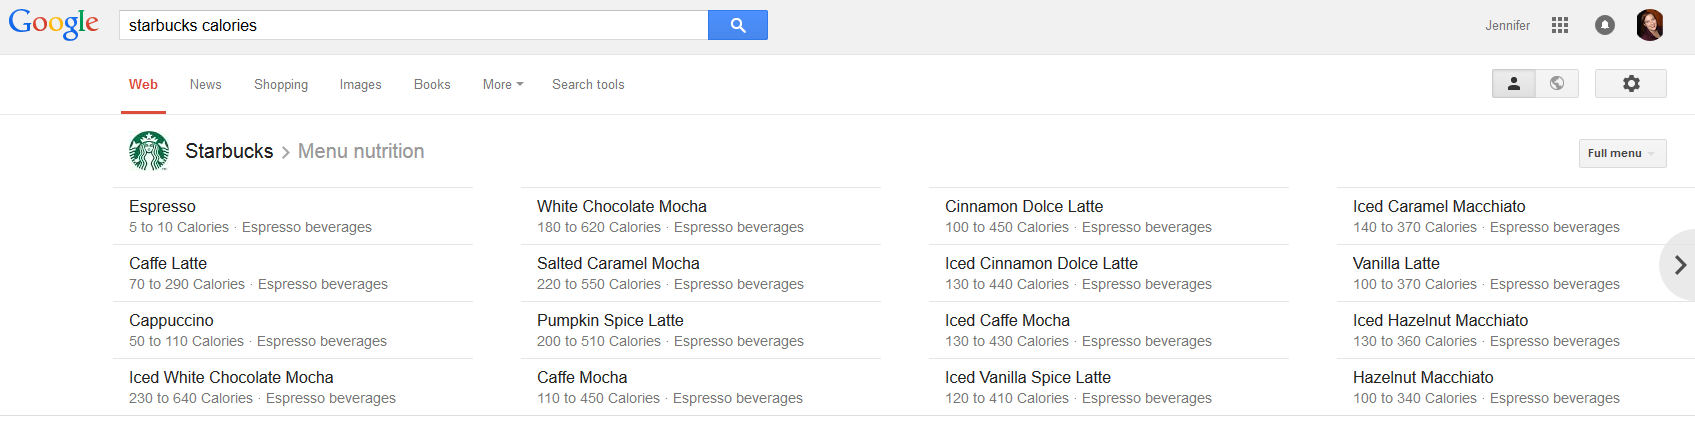Click the search box with starbucks calories

click(412, 25)
